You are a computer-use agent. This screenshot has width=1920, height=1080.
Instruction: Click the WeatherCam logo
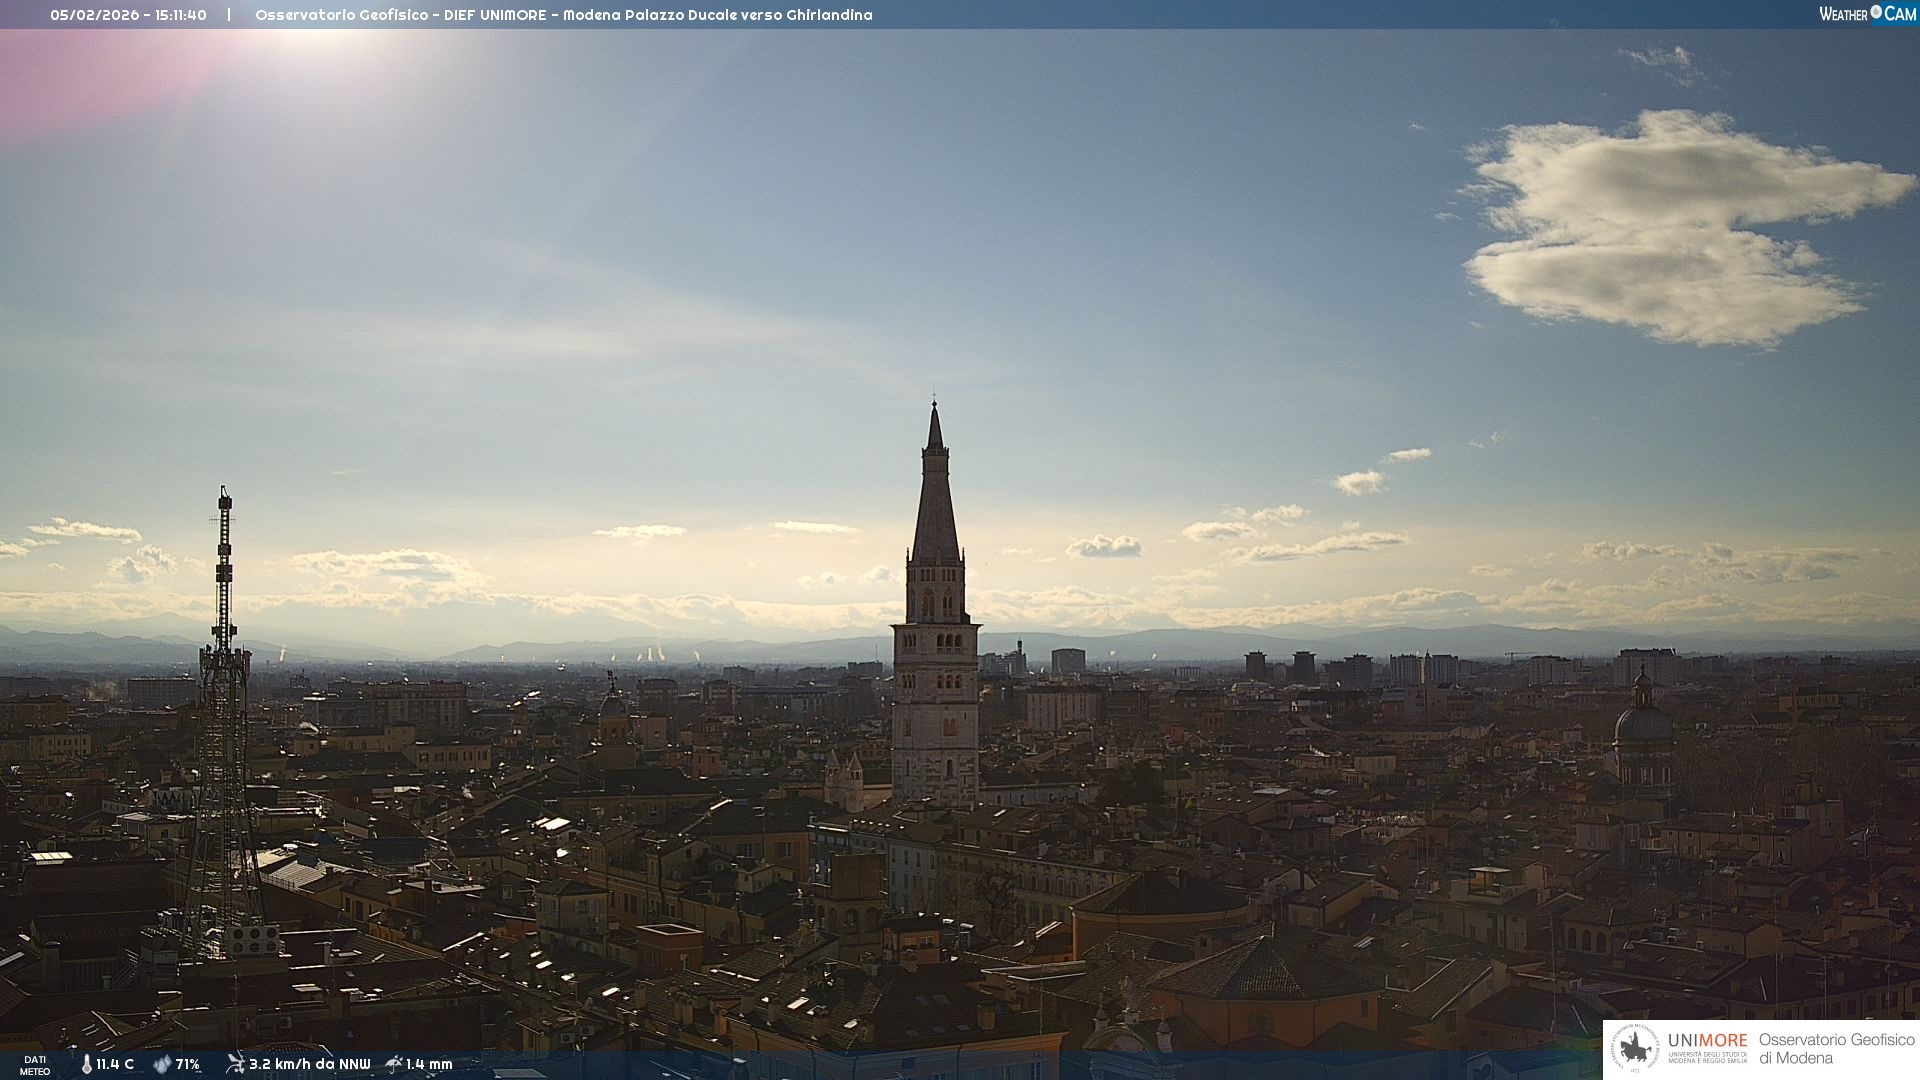tap(1867, 14)
